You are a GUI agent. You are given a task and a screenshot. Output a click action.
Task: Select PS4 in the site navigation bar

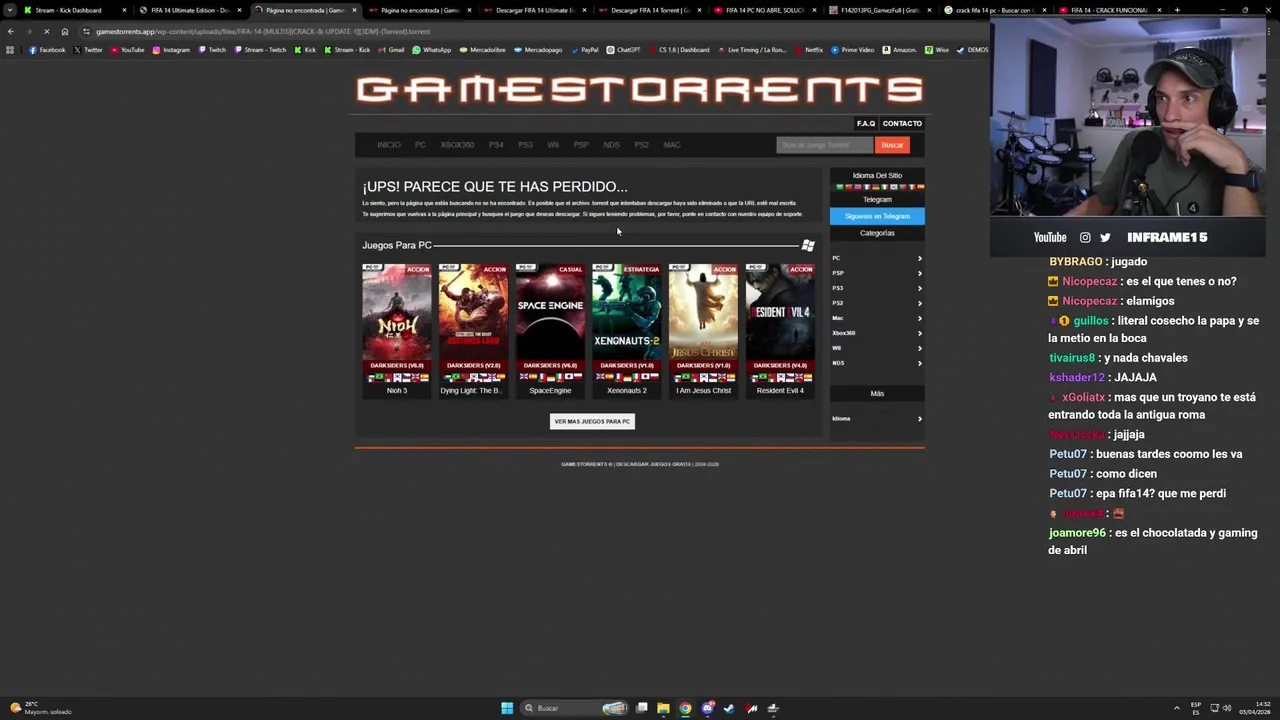[496, 145]
